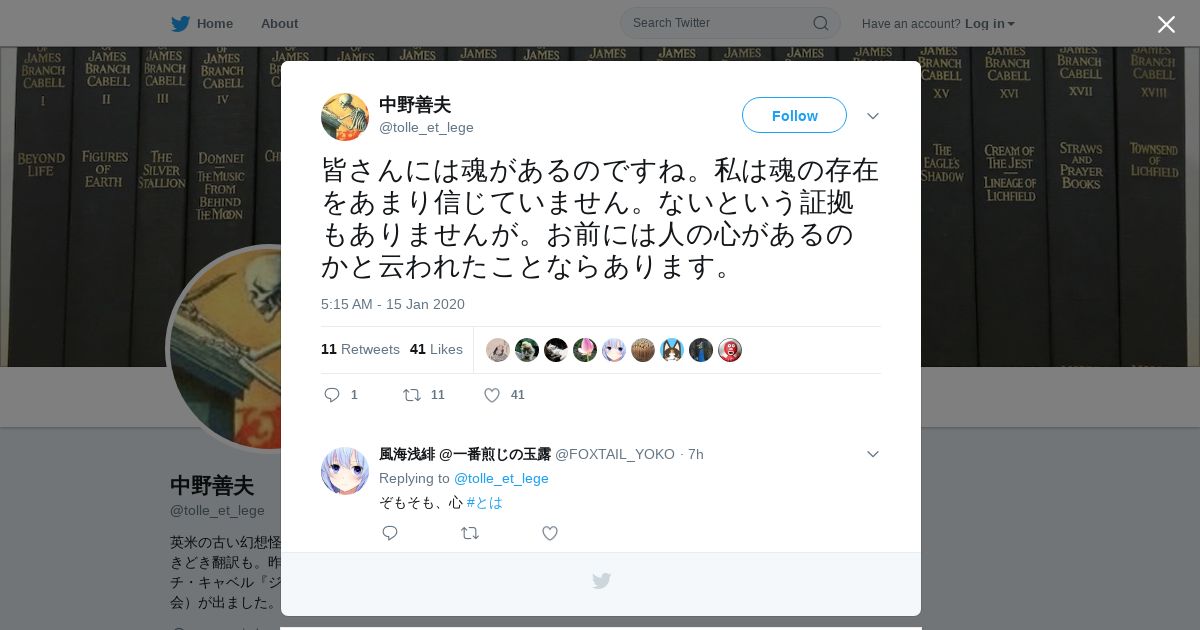Open the tweet author's profile avatar

pyautogui.click(x=345, y=117)
